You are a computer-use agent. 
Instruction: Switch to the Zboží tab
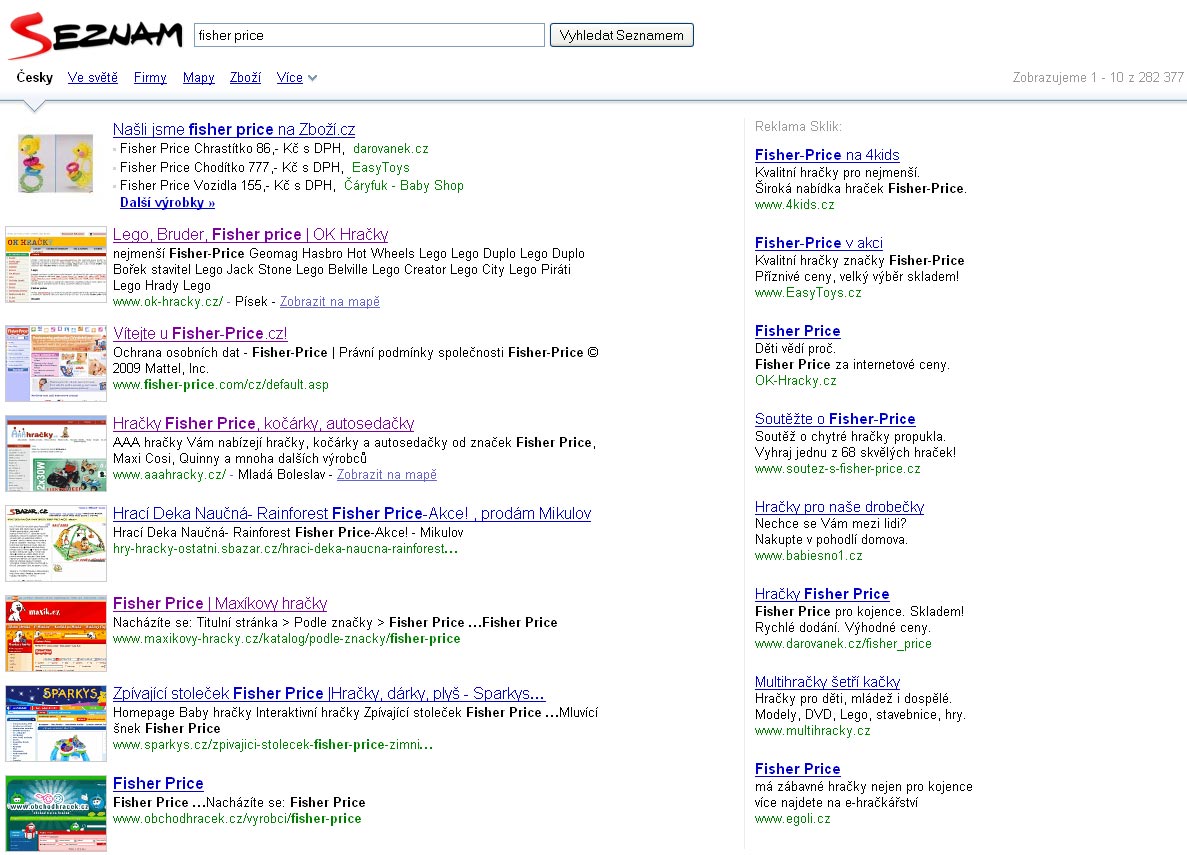[x=245, y=77]
